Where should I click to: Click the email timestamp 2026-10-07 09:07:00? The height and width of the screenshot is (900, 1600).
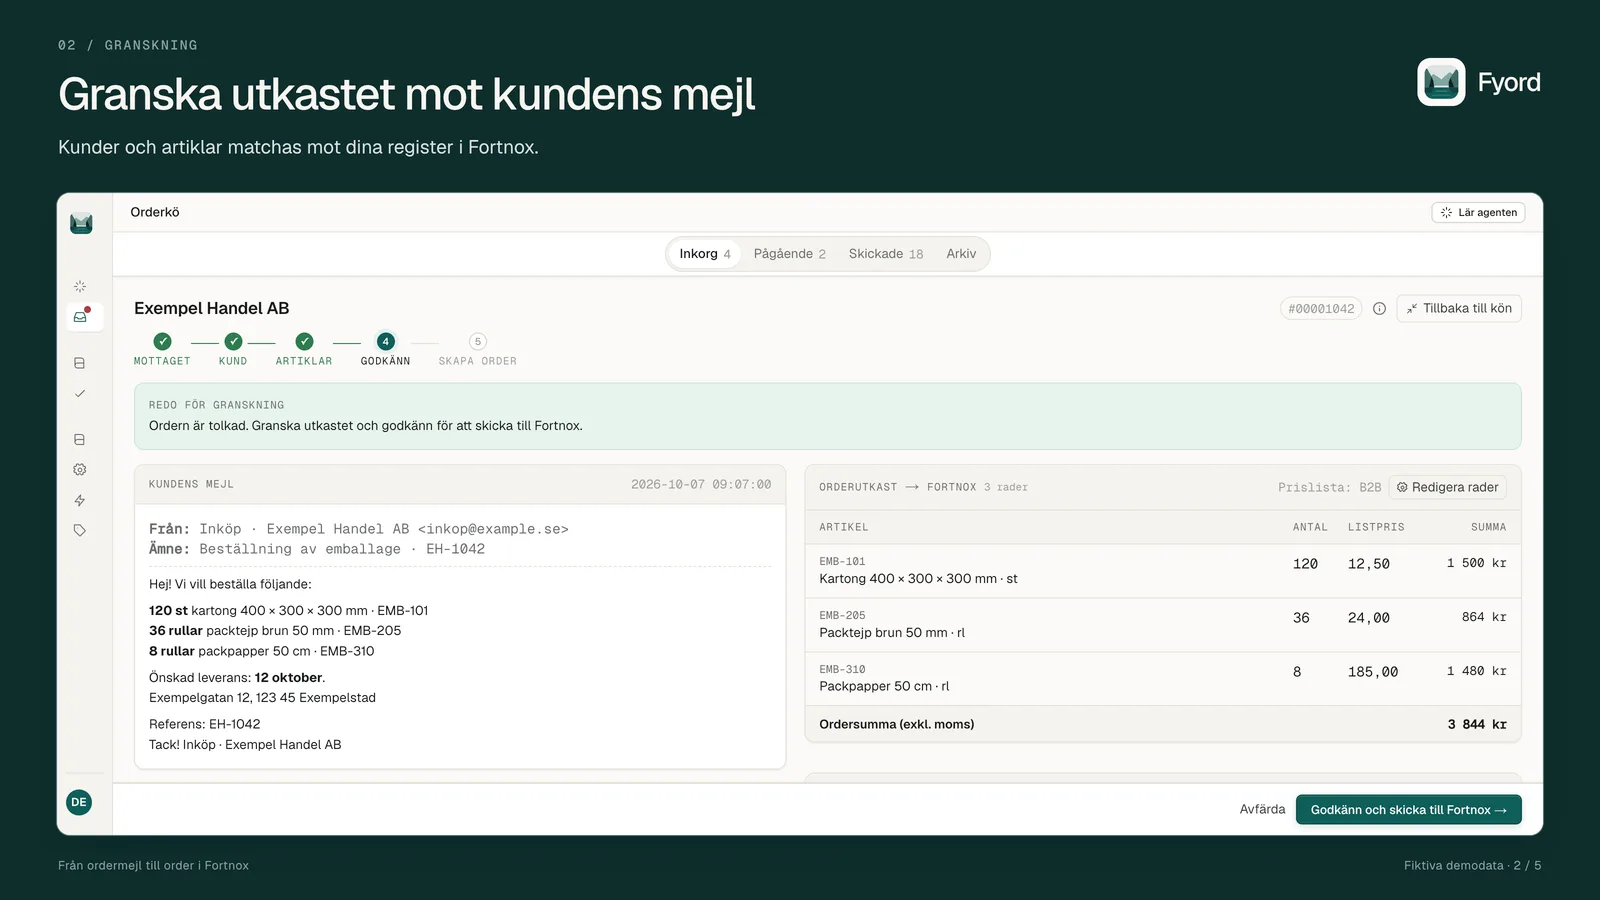click(701, 484)
